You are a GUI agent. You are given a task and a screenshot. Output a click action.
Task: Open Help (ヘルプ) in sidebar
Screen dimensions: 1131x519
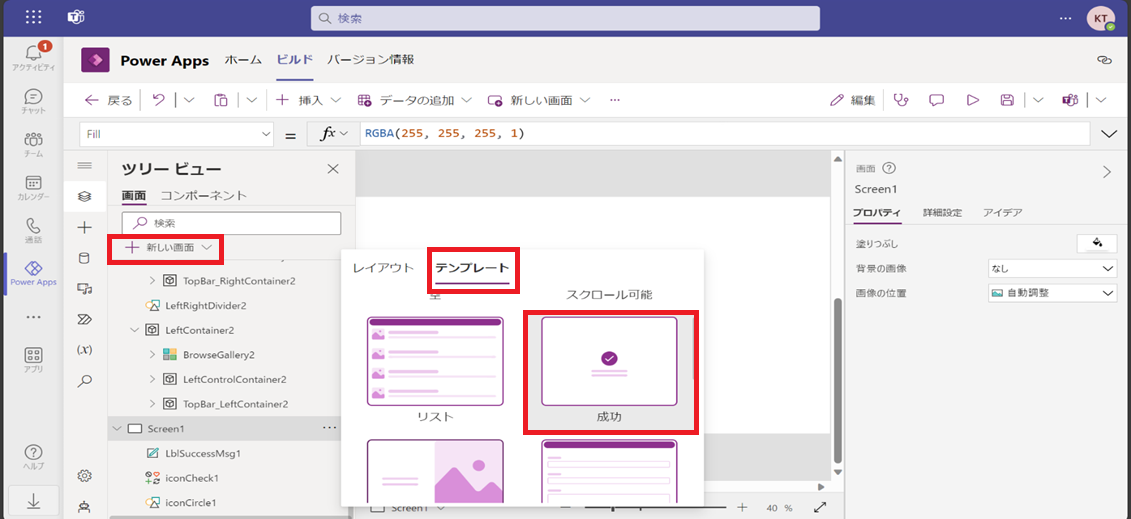(x=33, y=457)
